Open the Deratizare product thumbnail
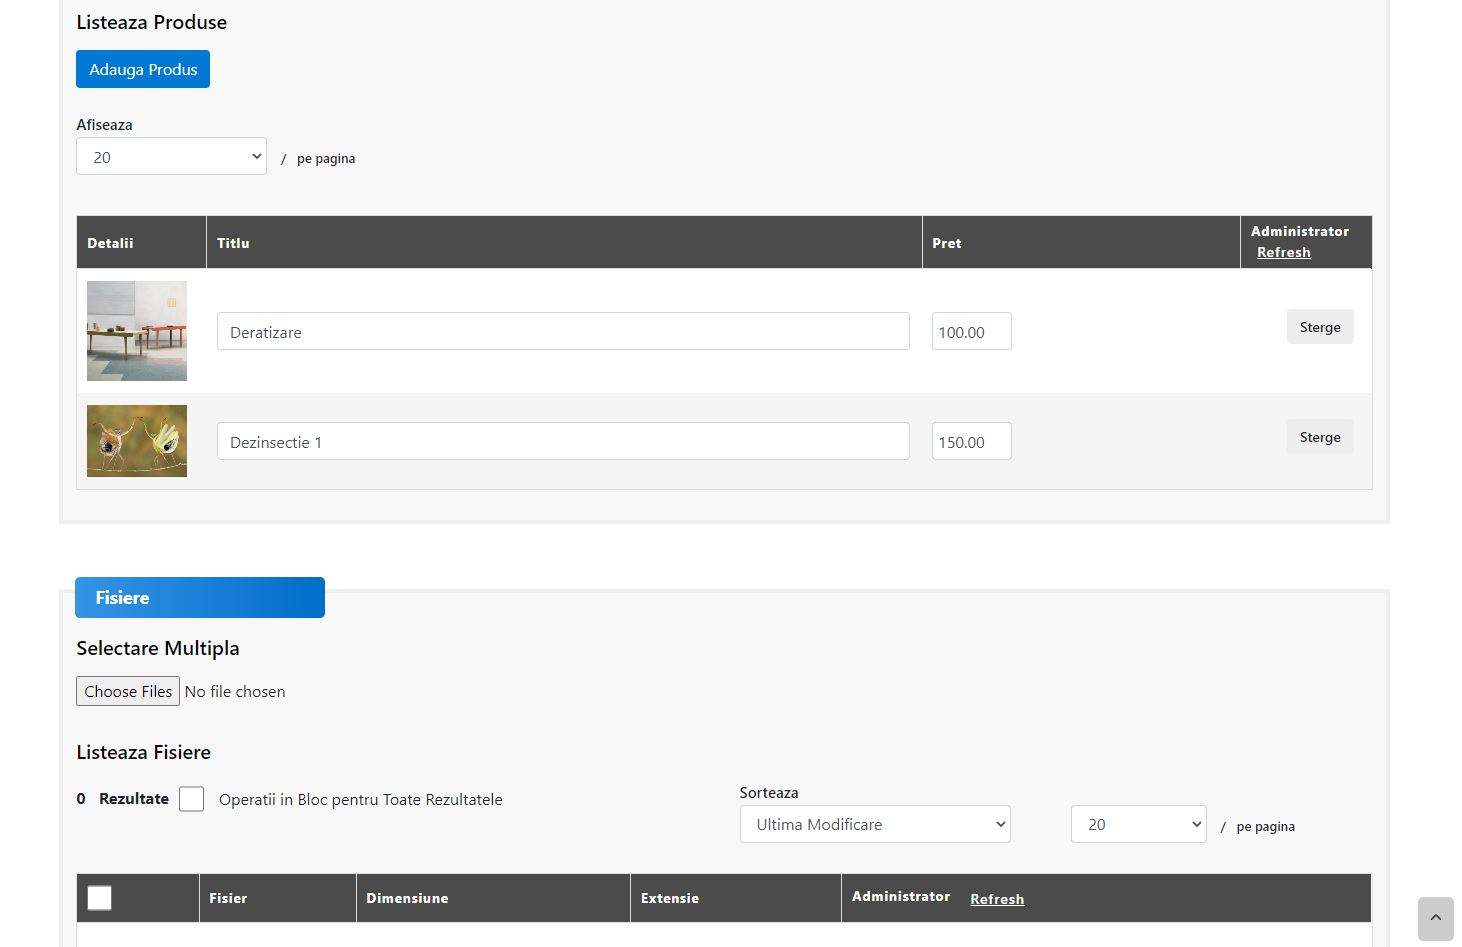 (137, 331)
